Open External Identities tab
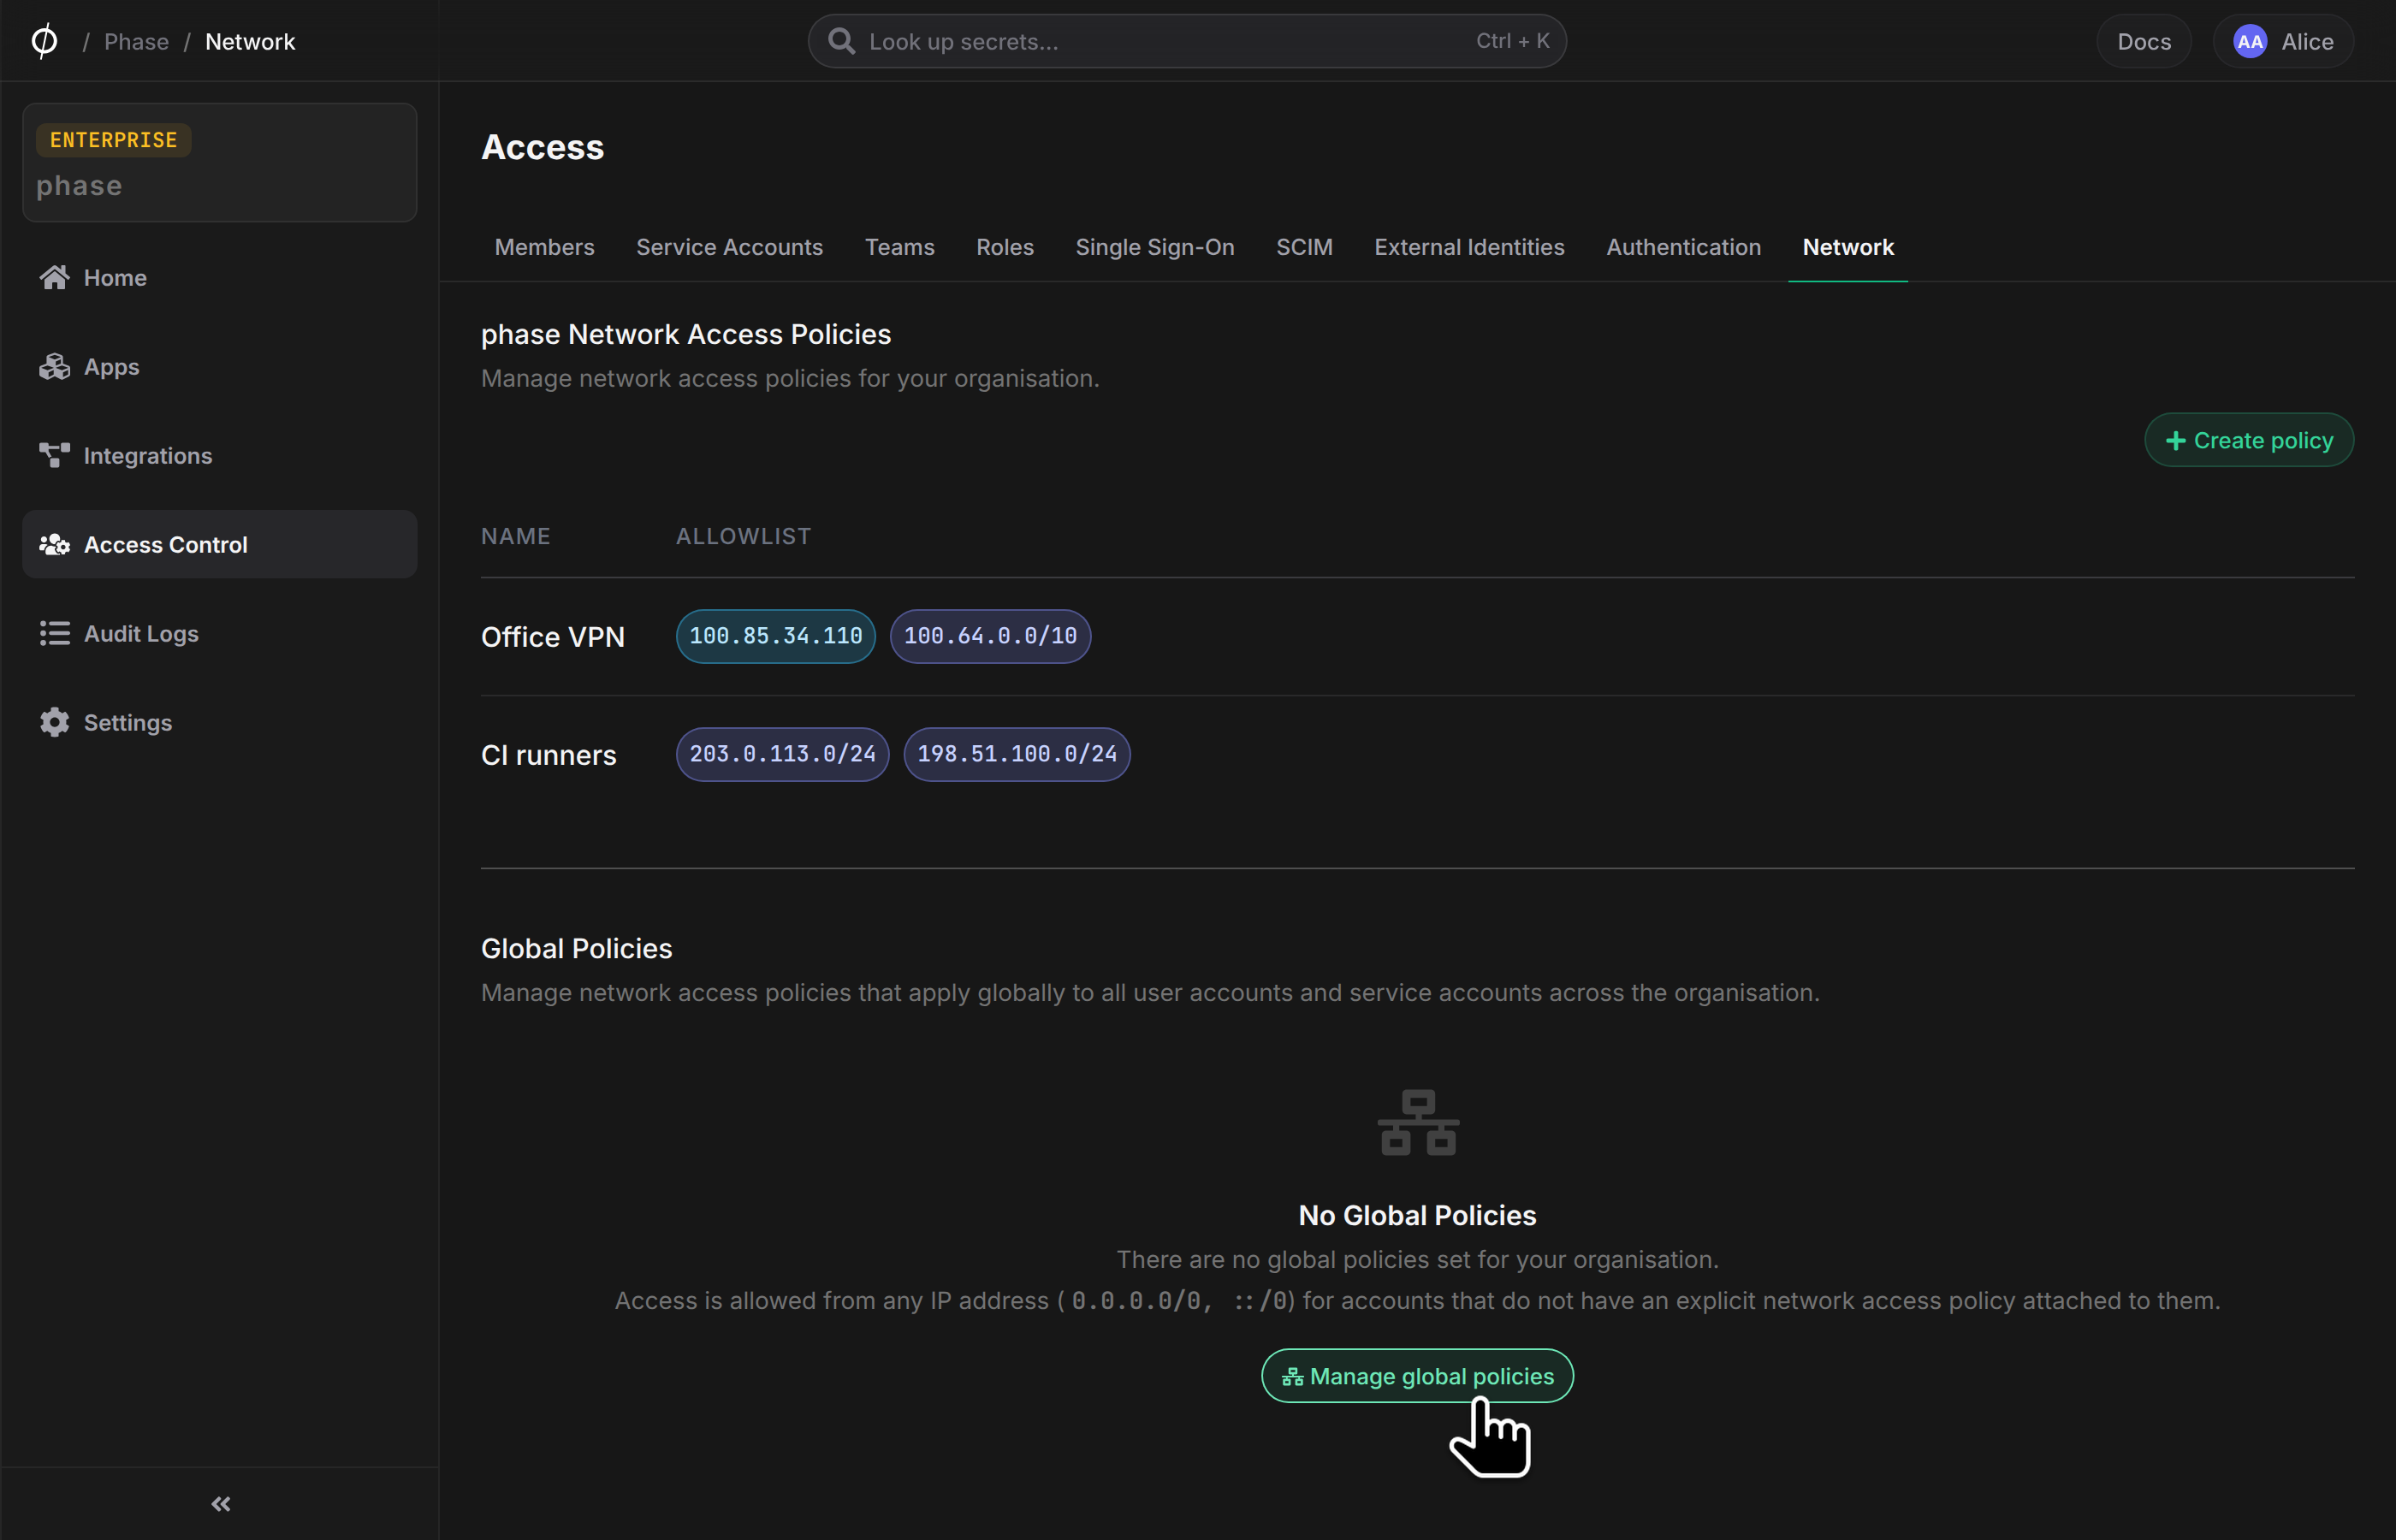2396x1540 pixels. (x=1469, y=247)
